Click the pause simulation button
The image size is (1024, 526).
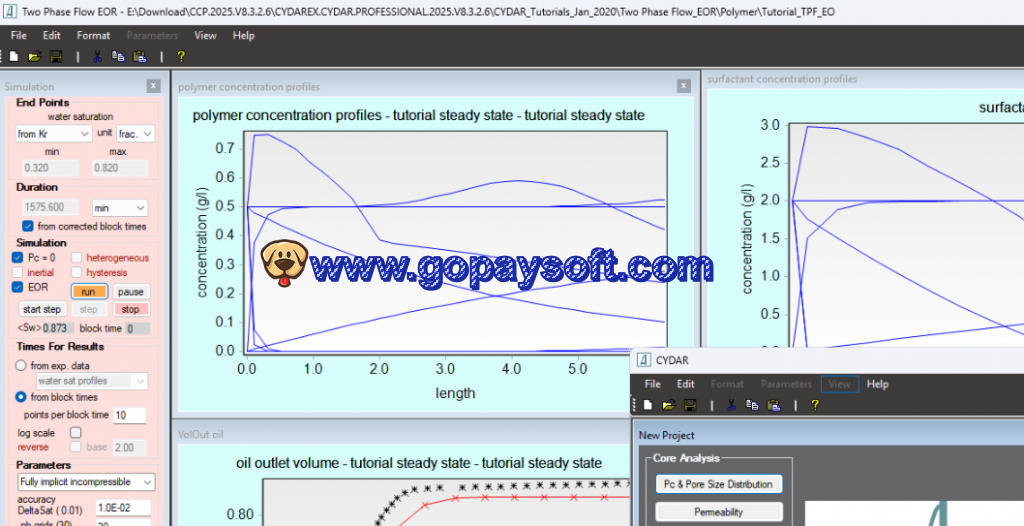coord(131,292)
